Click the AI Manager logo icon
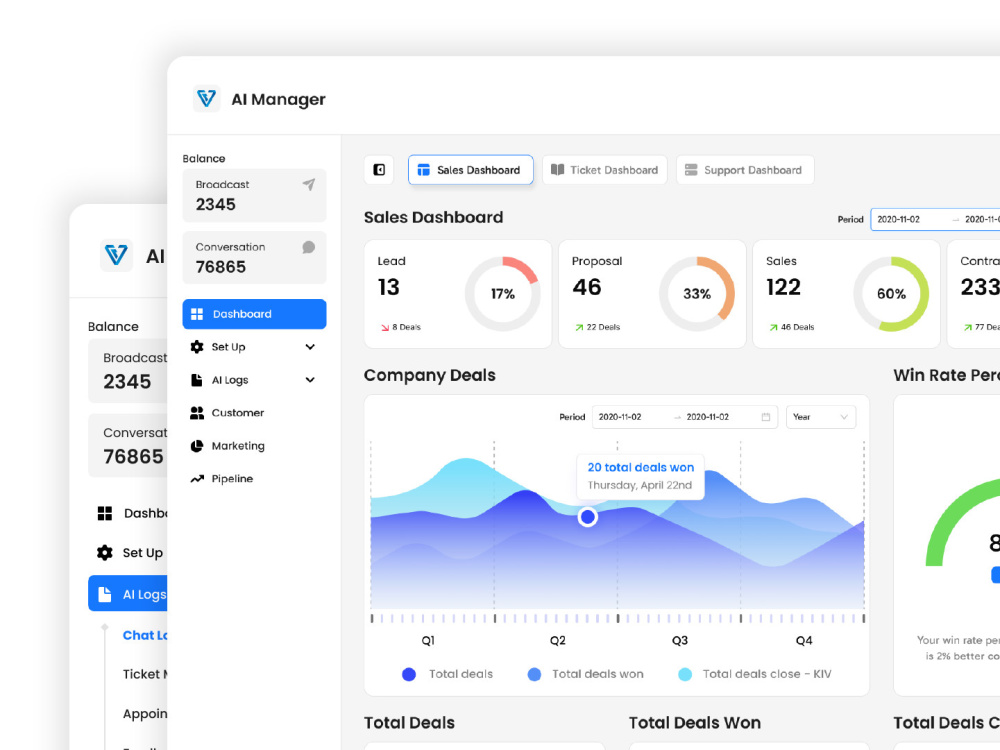1000x750 pixels. pos(206,99)
